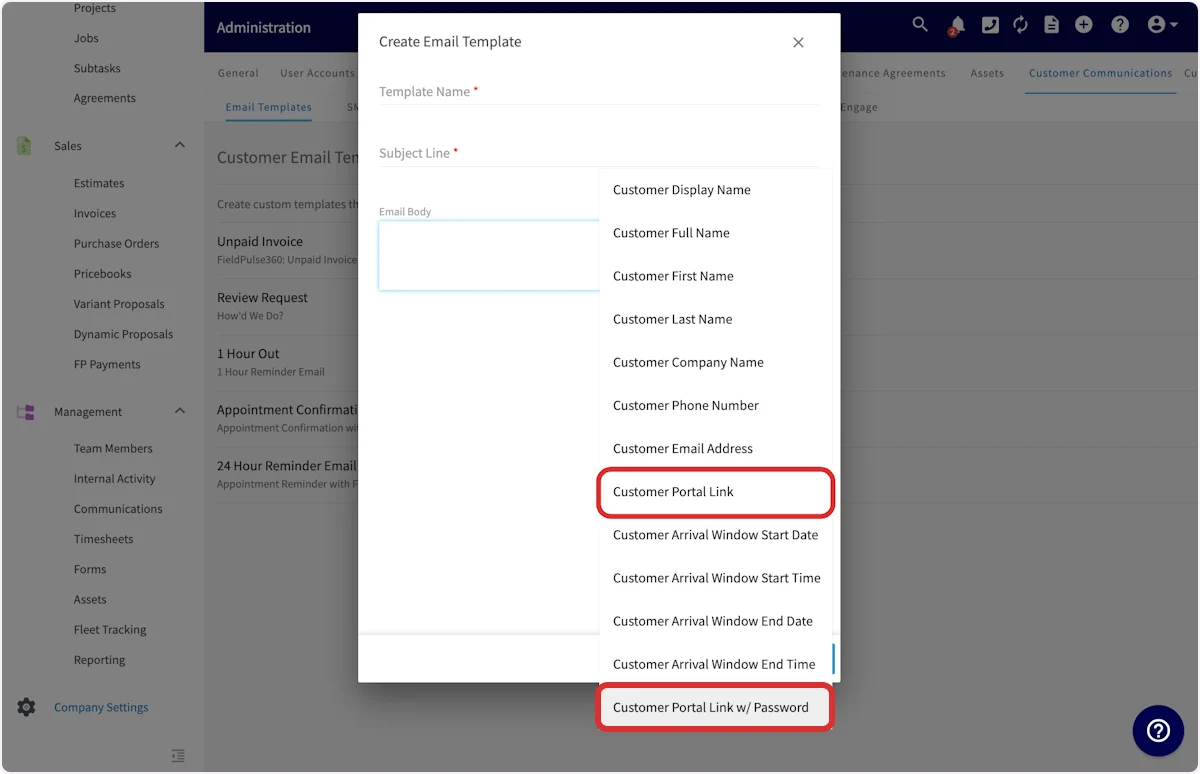This screenshot has height=774, width=1200.
Task: Select the Email Templates sub-tab
Action: [268, 107]
